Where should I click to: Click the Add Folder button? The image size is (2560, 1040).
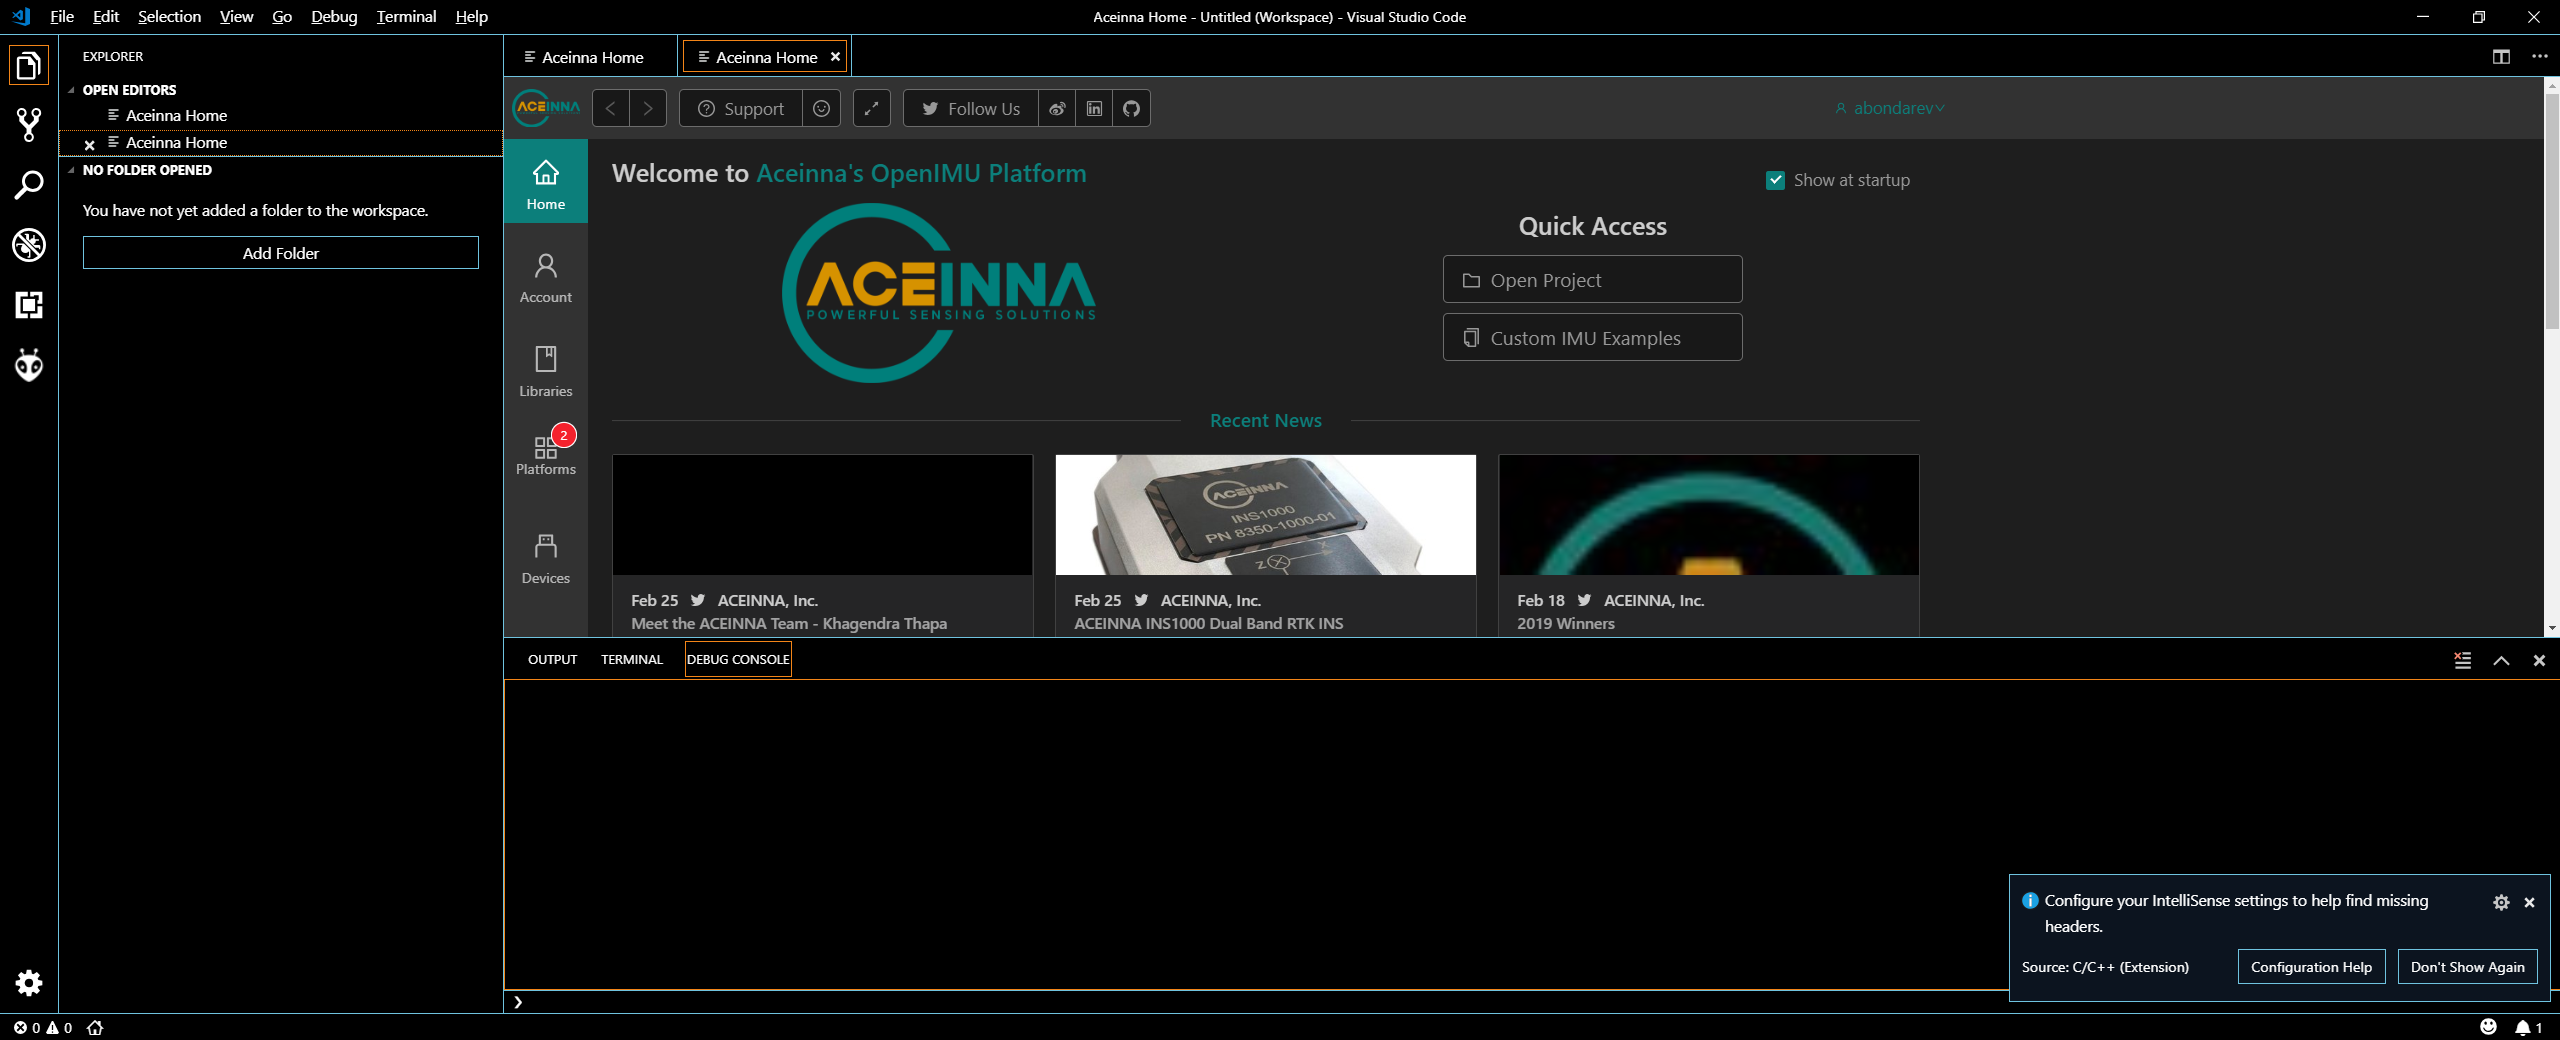tap(280, 253)
